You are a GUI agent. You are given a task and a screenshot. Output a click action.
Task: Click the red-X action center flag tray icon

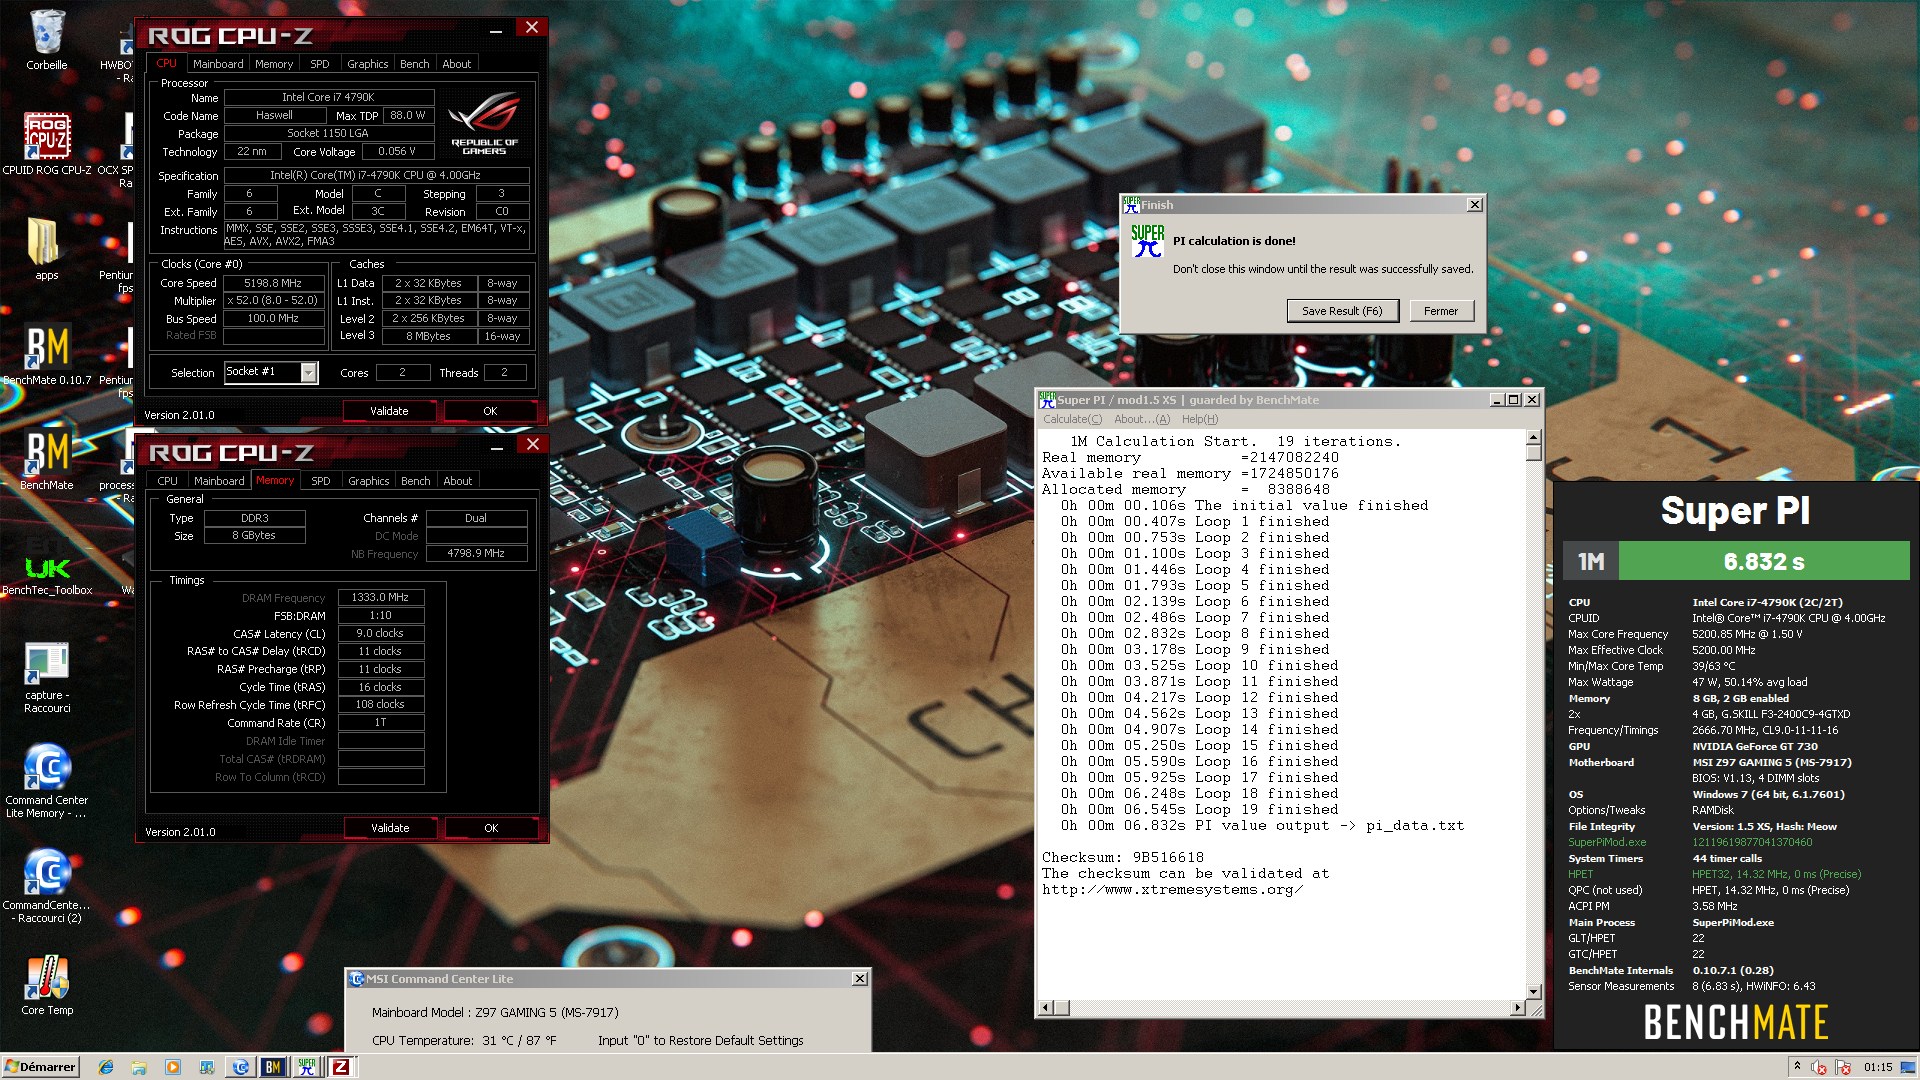pyautogui.click(x=1842, y=1067)
